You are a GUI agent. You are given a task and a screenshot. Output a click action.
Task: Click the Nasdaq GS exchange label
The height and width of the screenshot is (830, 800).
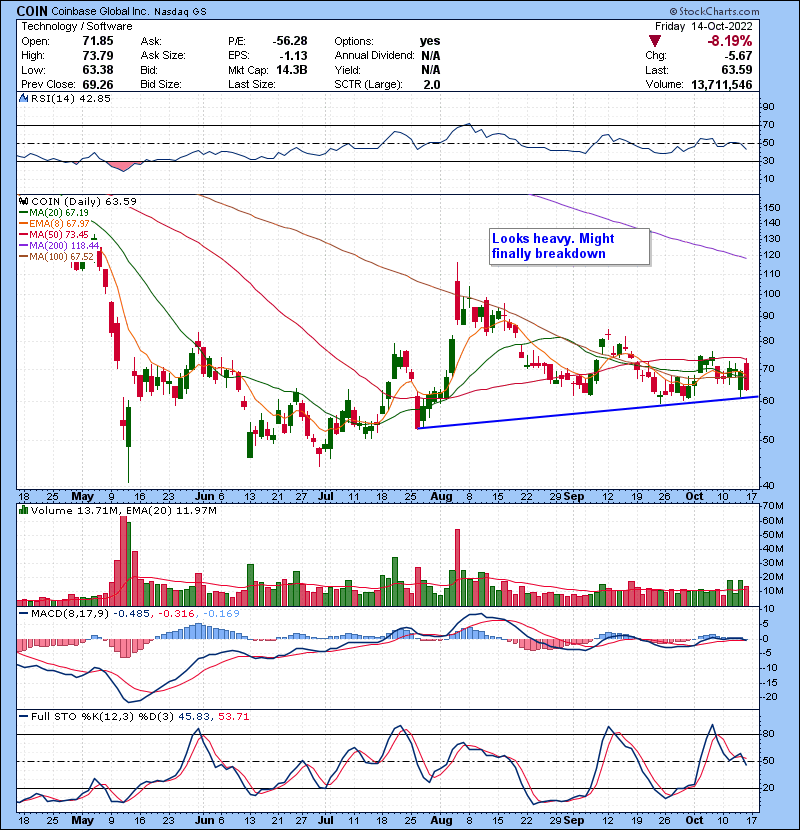(181, 11)
